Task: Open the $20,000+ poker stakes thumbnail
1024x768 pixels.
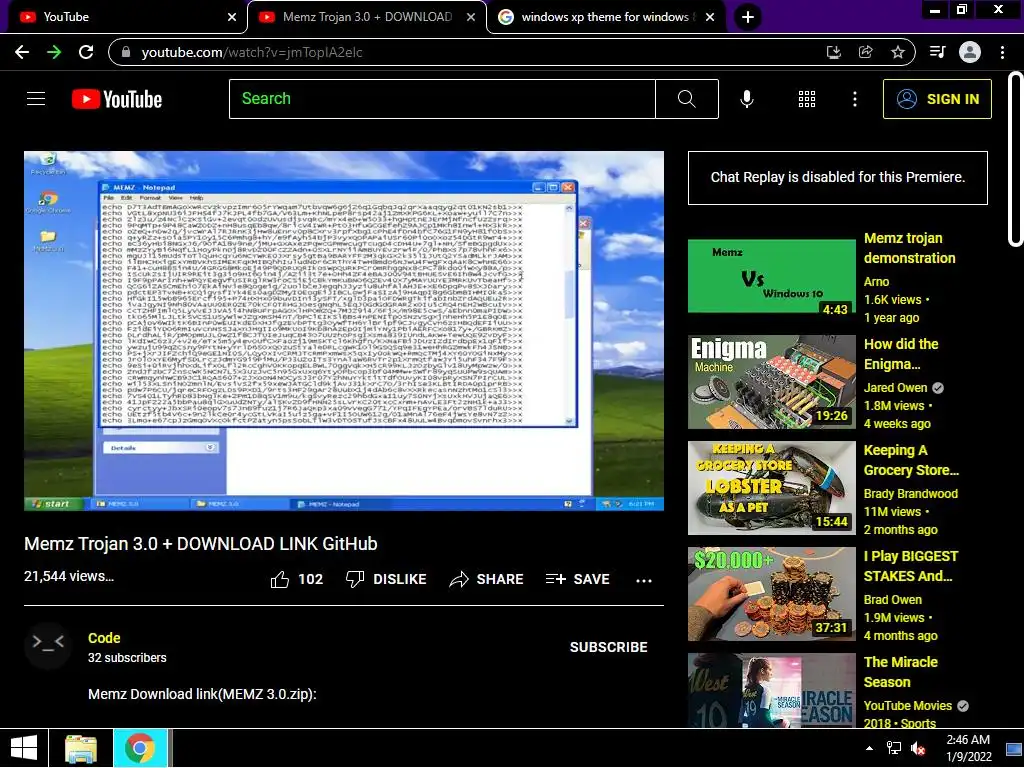Action: [771, 594]
